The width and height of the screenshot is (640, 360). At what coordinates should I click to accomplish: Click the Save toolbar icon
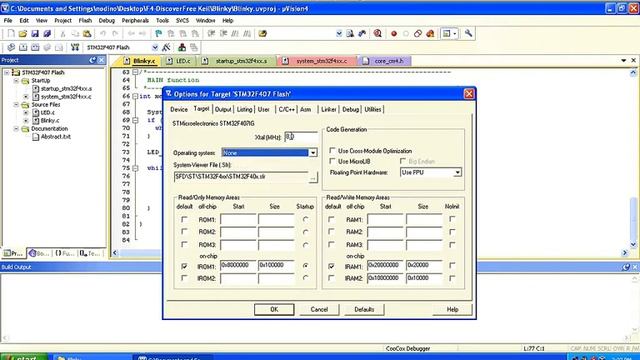pyautogui.click(x=35, y=33)
